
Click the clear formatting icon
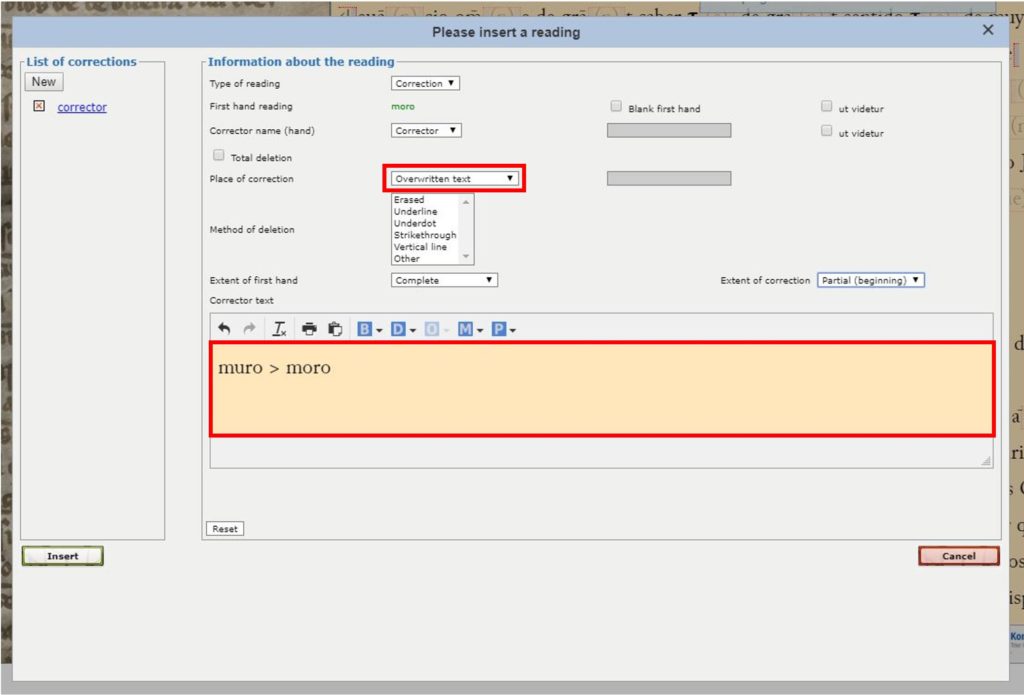click(280, 329)
